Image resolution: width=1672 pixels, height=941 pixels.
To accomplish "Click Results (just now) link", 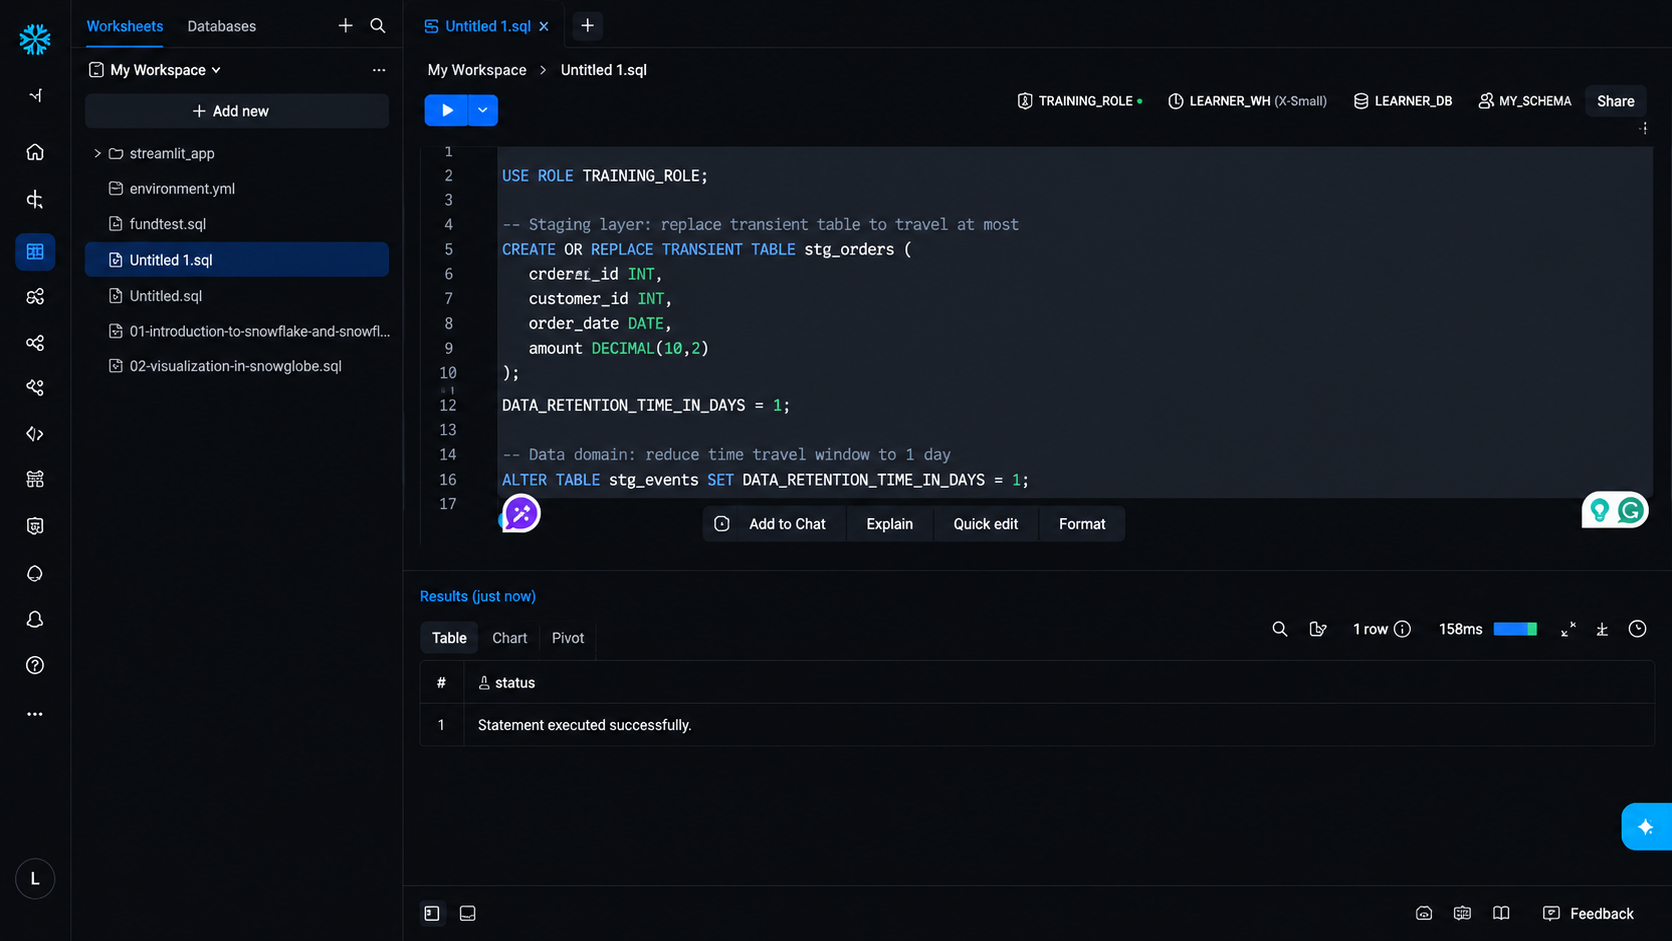I will [478, 596].
